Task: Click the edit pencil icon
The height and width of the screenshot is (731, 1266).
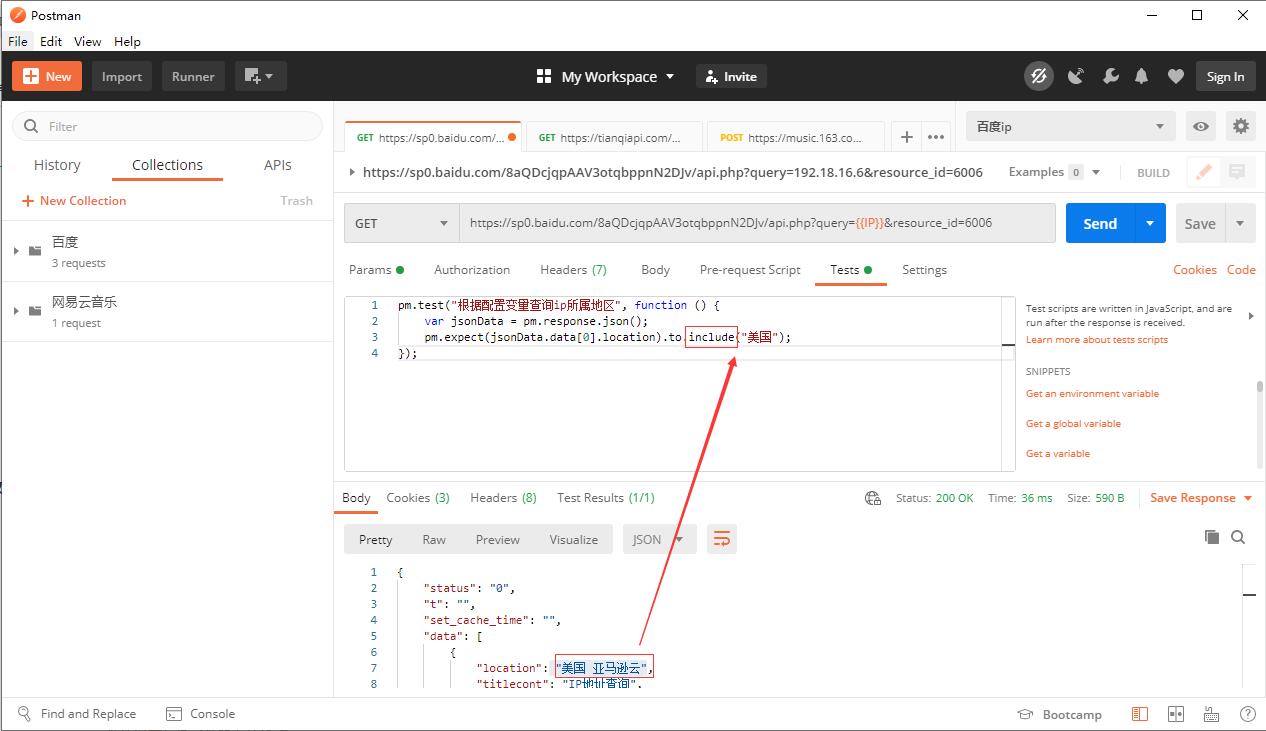Action: coord(1204,172)
